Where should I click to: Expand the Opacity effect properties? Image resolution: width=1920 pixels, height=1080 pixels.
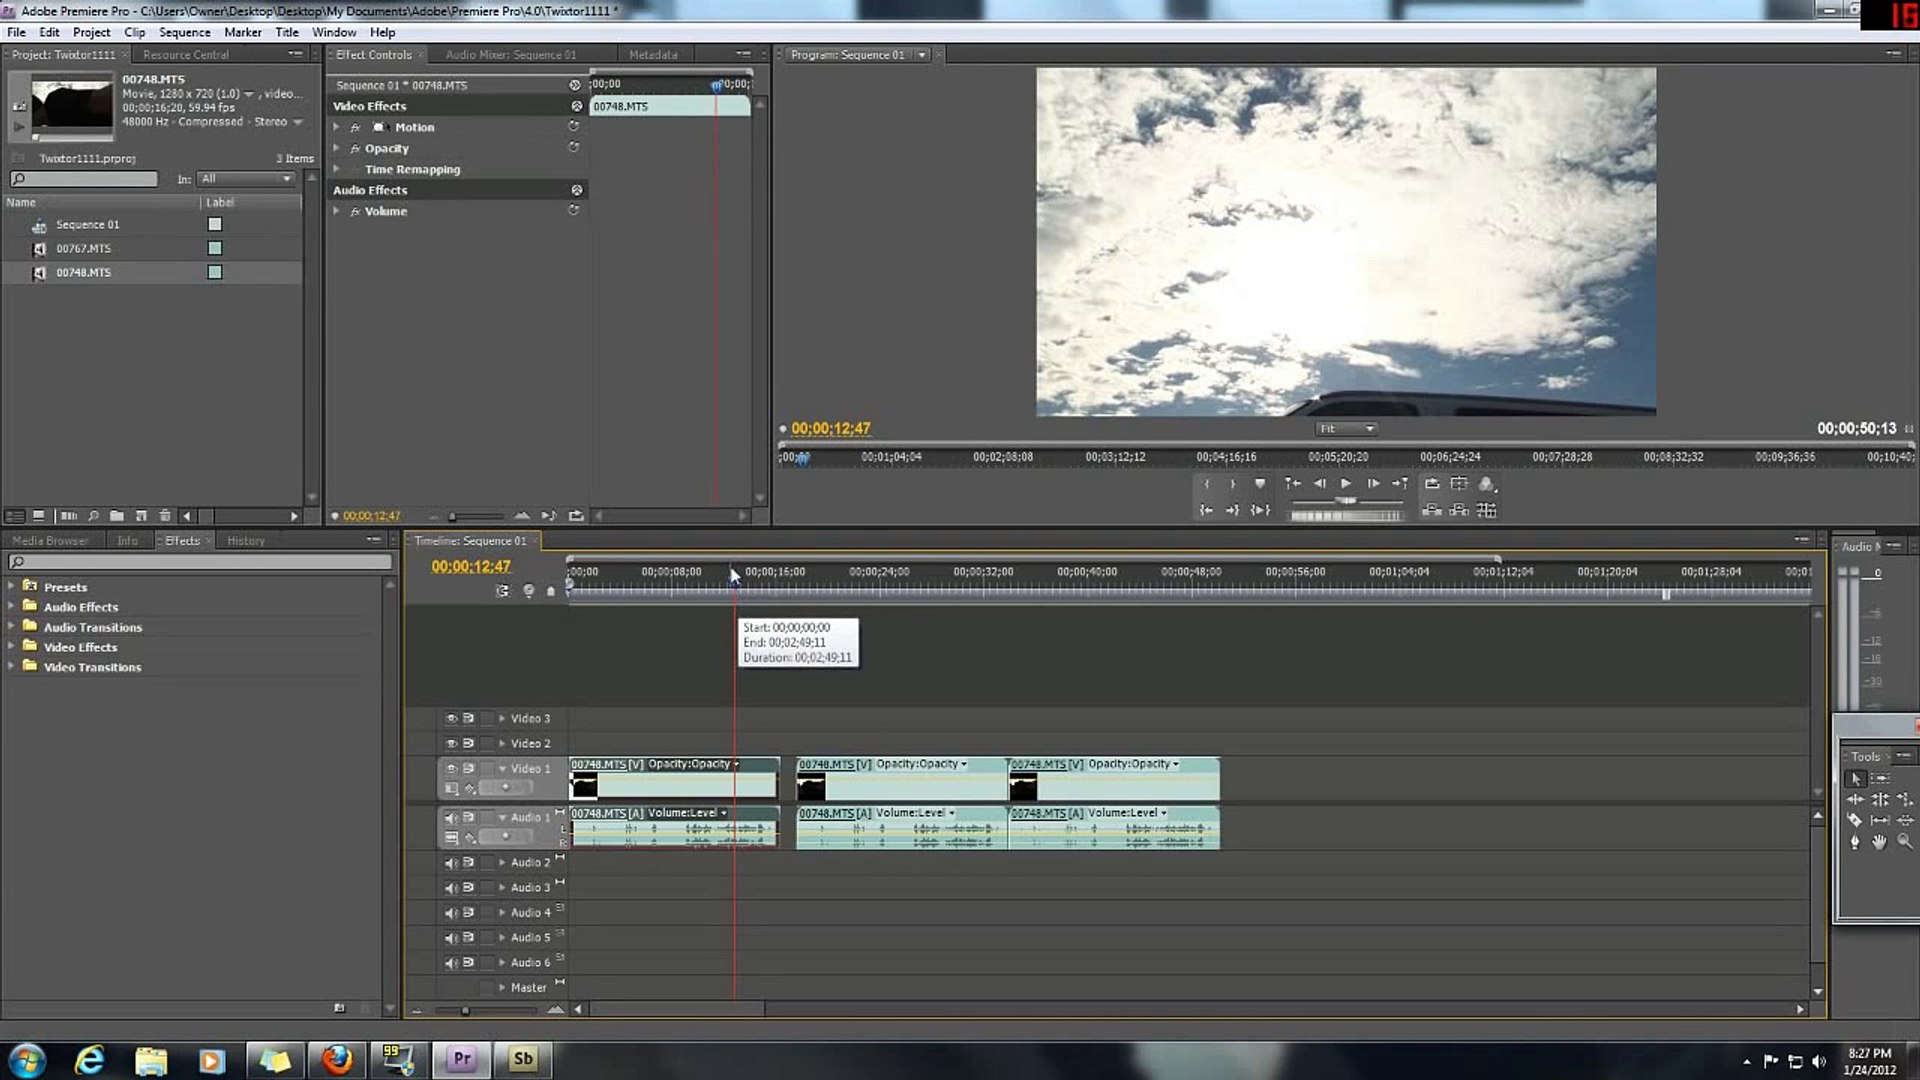pos(337,148)
